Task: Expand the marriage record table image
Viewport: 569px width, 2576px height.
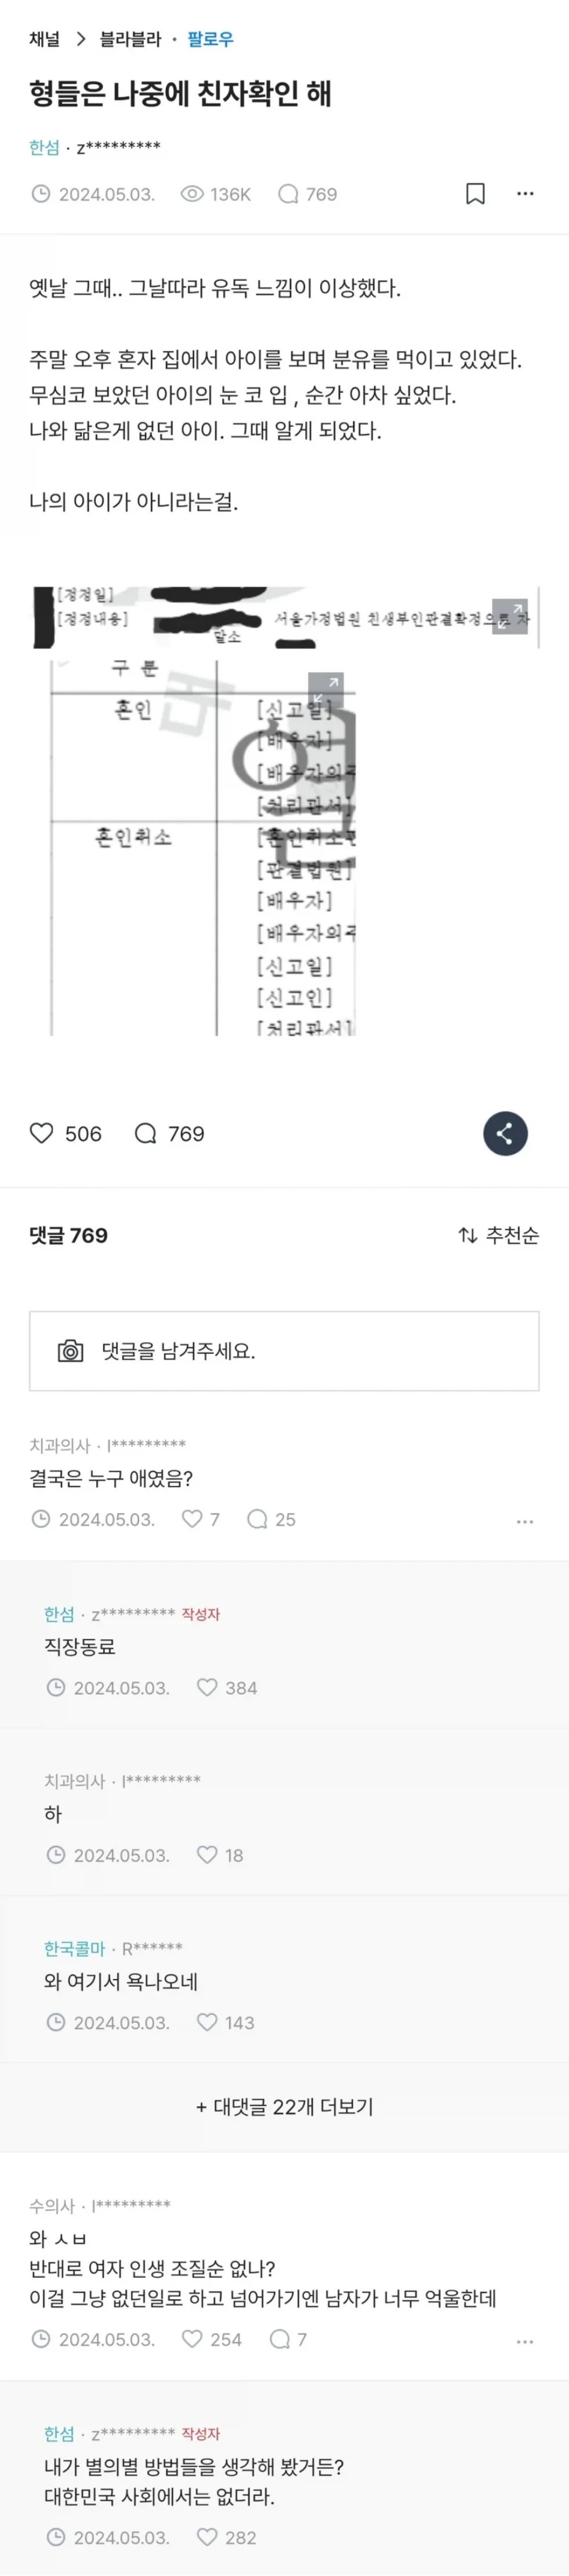Action: 326,690
